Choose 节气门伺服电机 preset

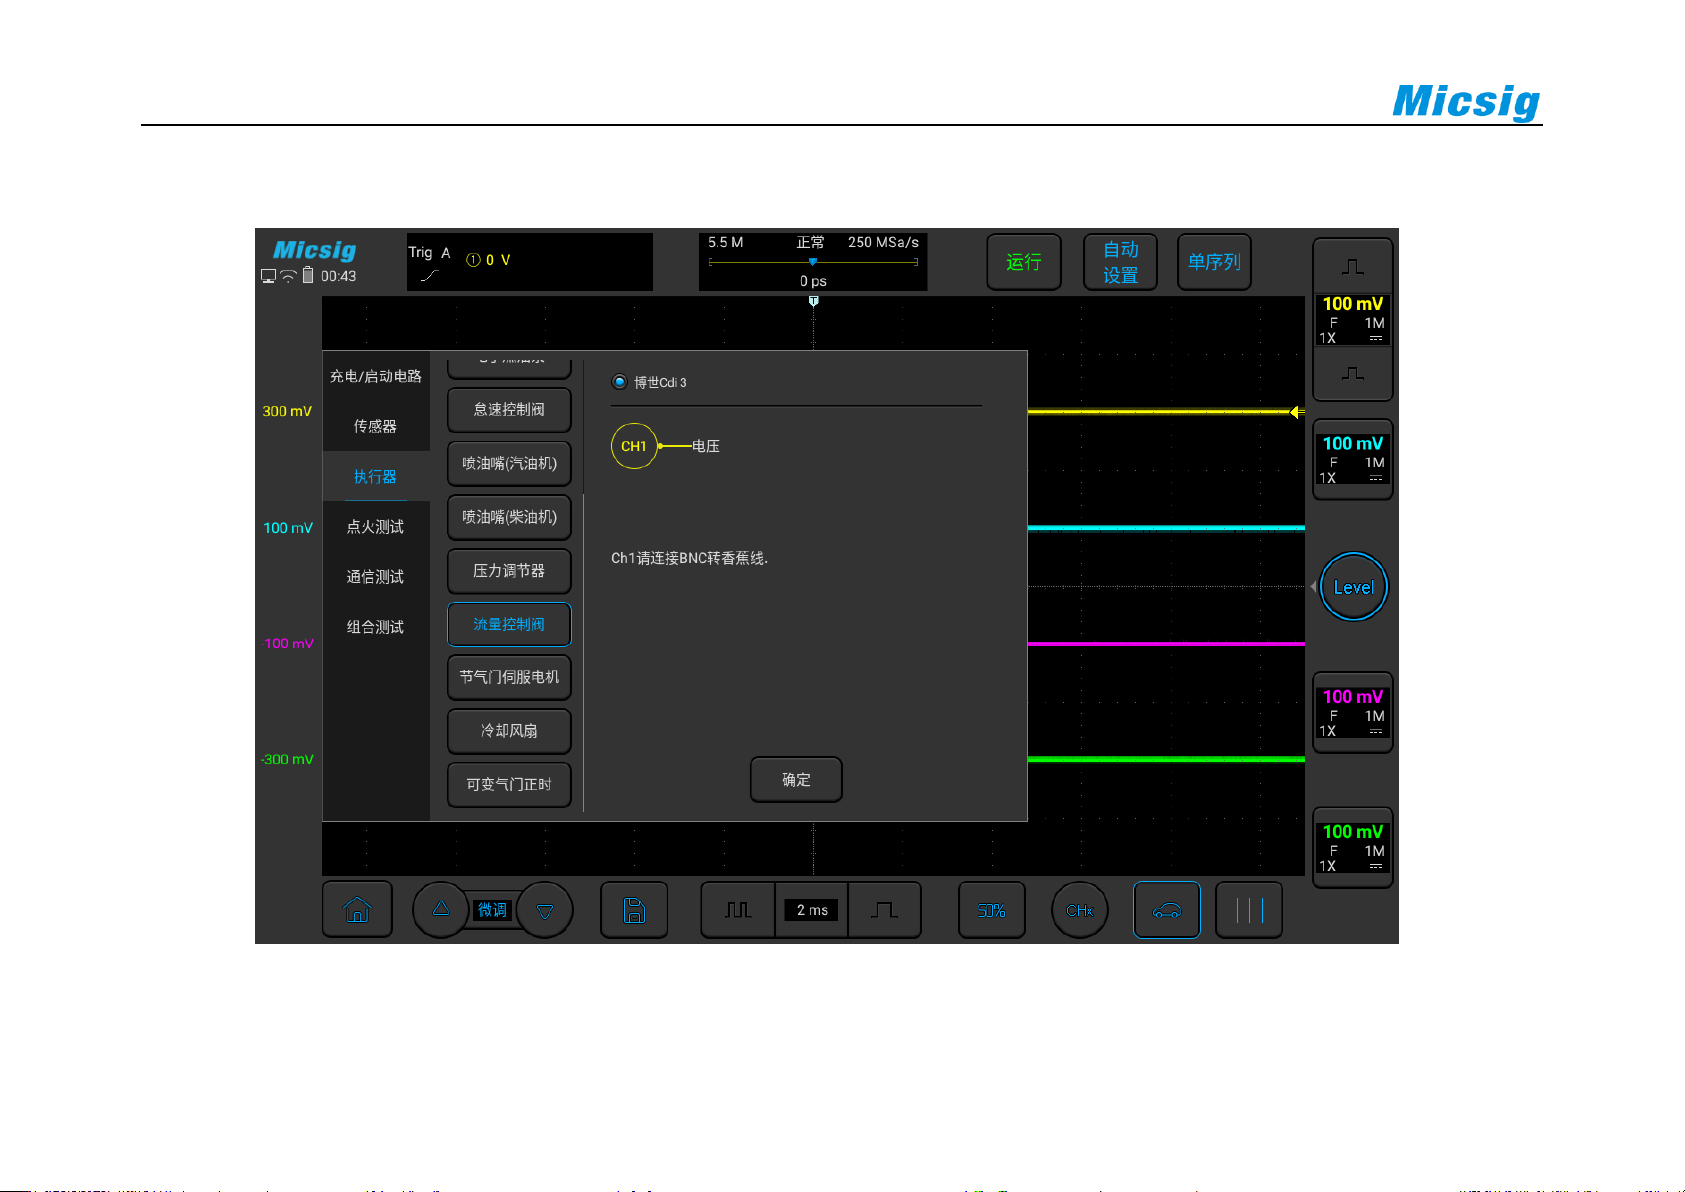point(509,677)
